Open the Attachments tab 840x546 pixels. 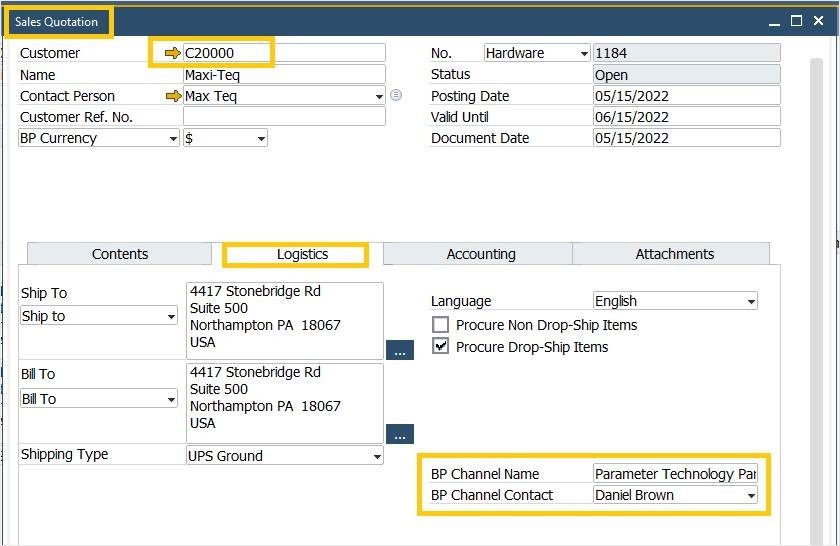(674, 254)
